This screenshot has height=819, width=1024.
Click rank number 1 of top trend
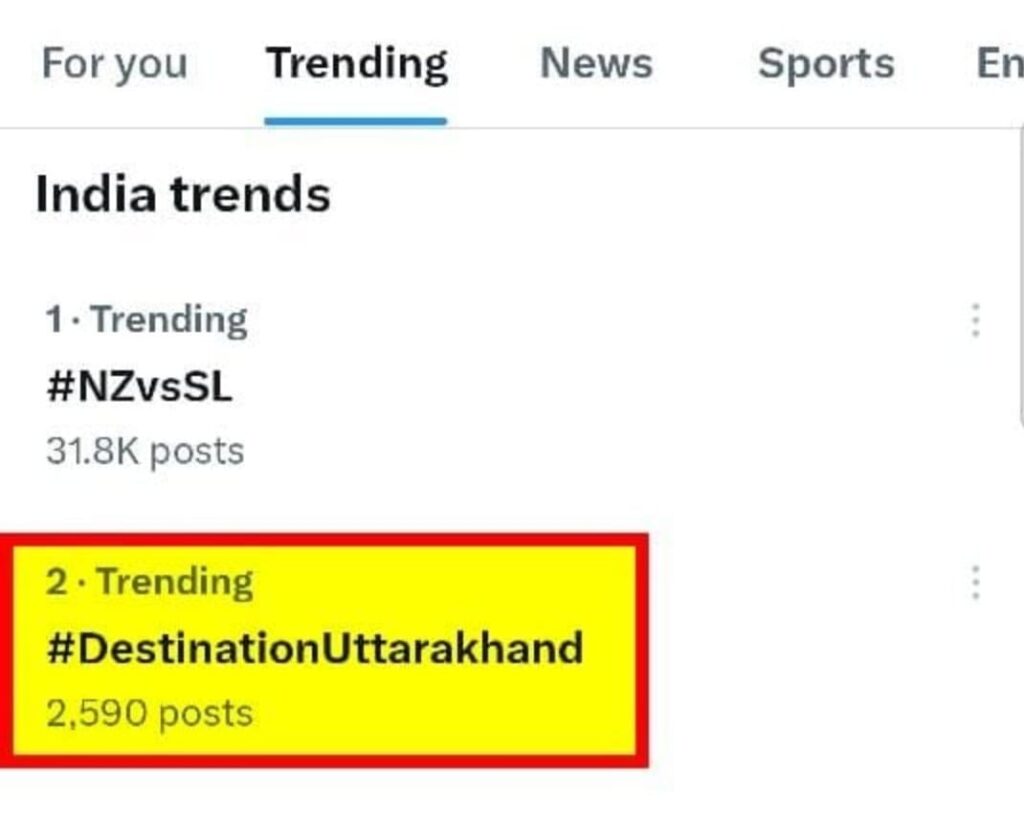[54, 321]
